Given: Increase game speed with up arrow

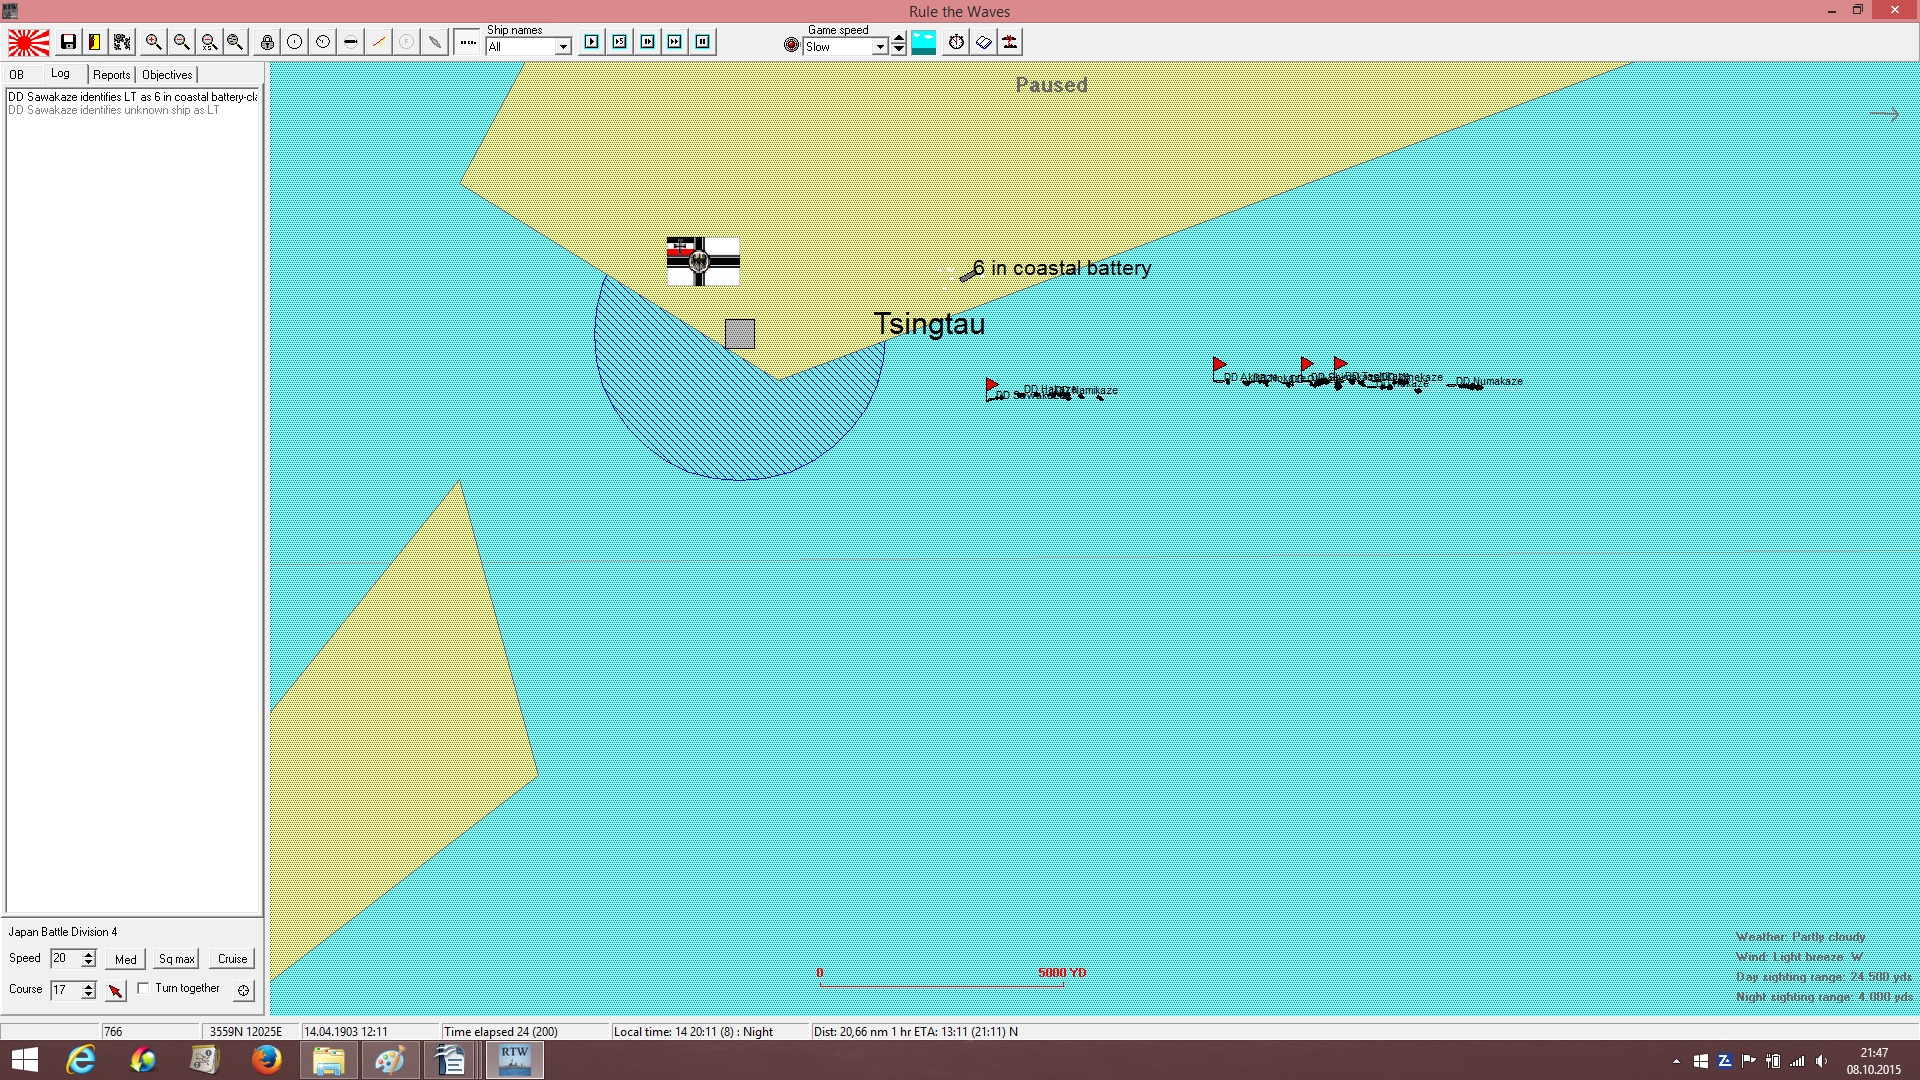Looking at the screenshot, I should click(x=899, y=38).
